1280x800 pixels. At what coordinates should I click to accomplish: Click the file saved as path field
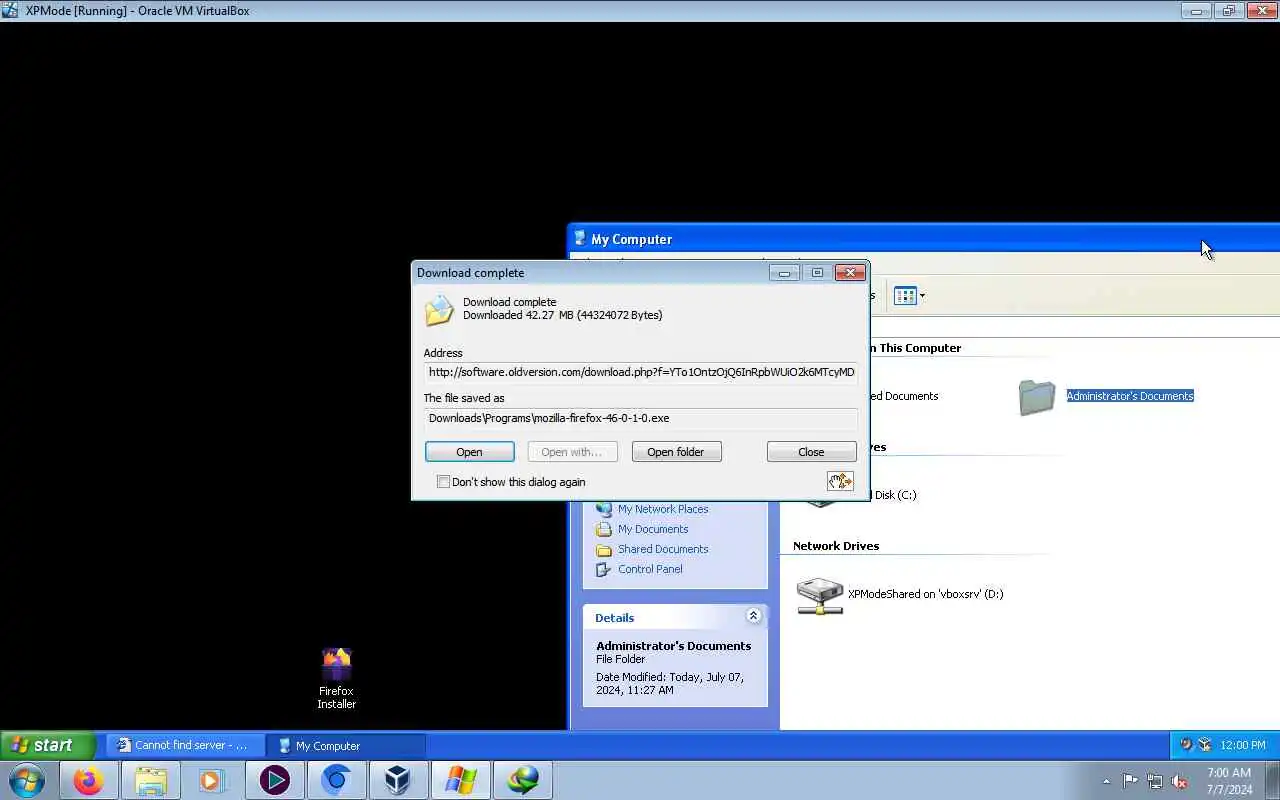click(640, 418)
